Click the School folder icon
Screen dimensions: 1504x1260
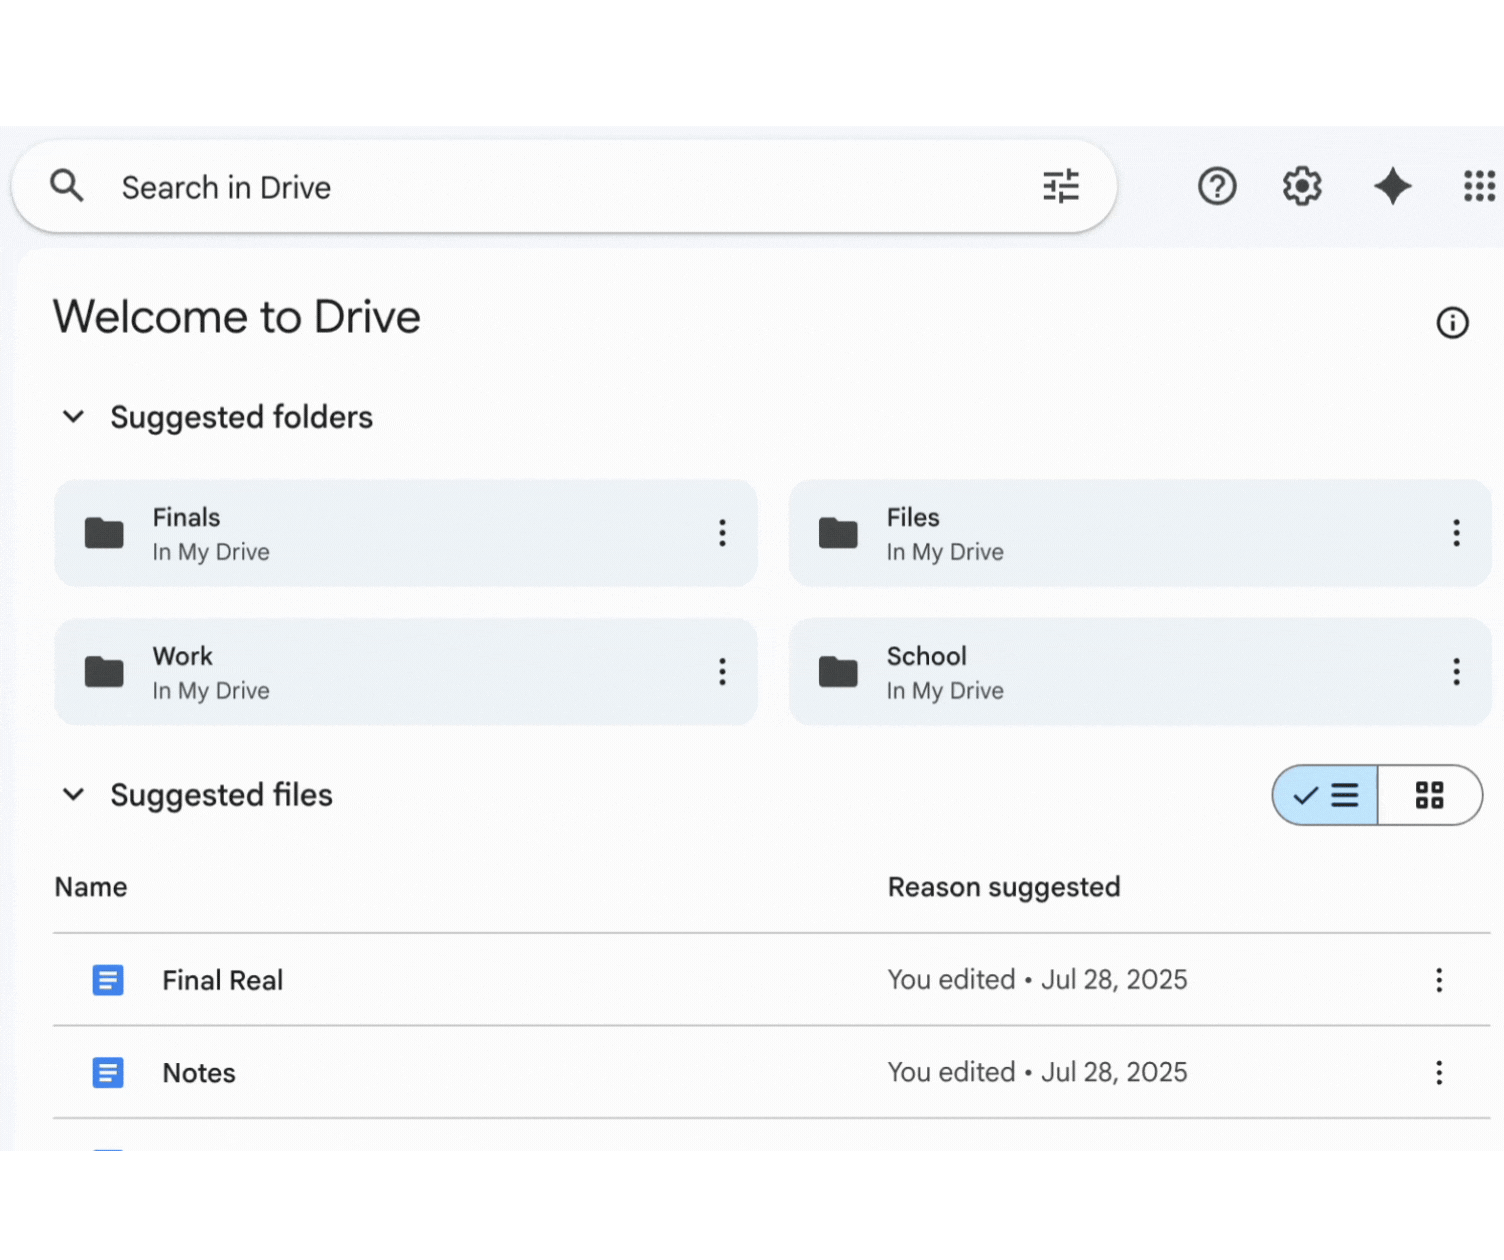[x=838, y=672]
